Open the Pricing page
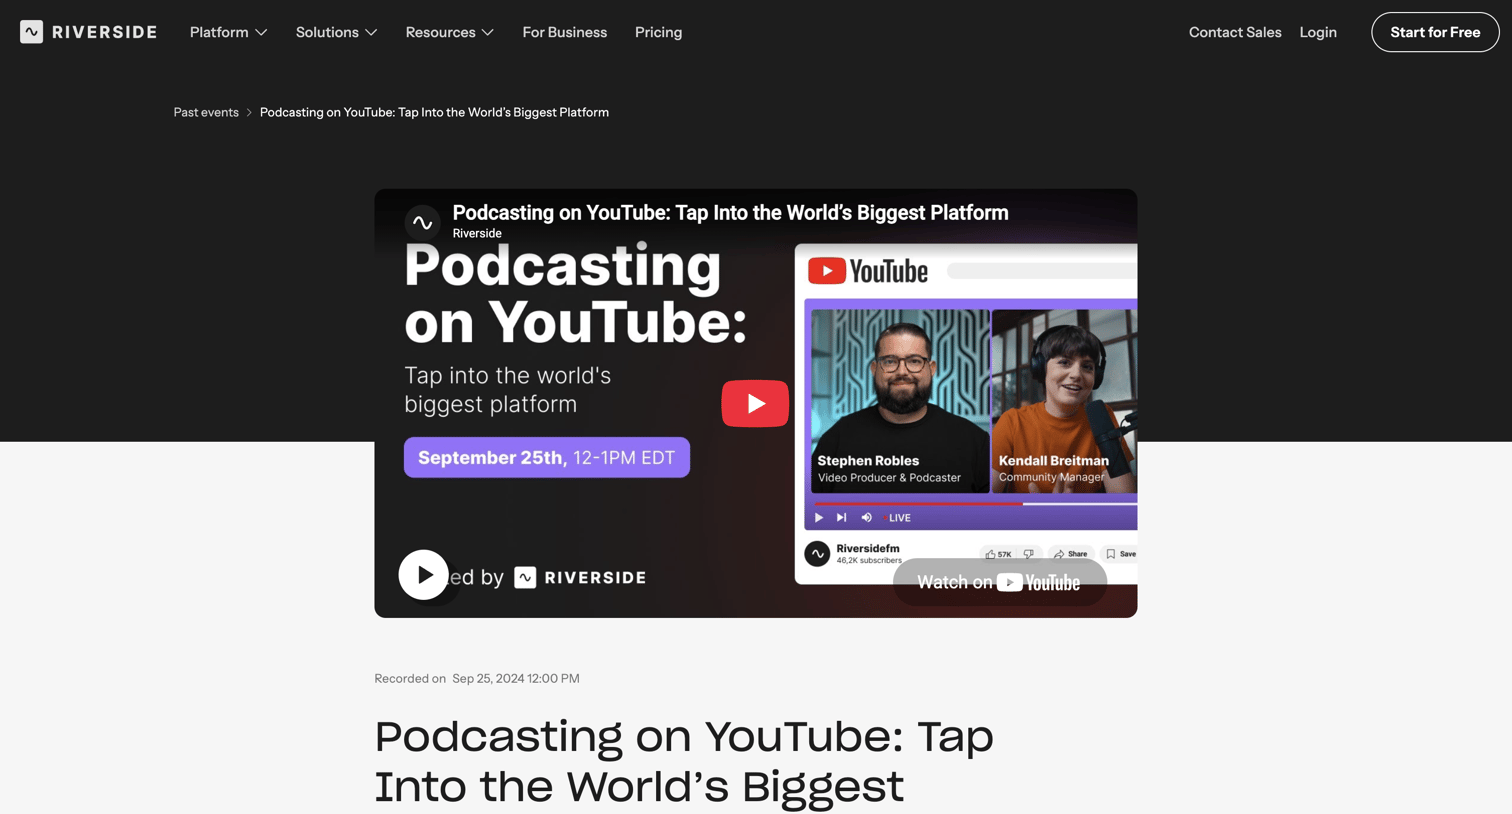The image size is (1512, 814). (658, 32)
